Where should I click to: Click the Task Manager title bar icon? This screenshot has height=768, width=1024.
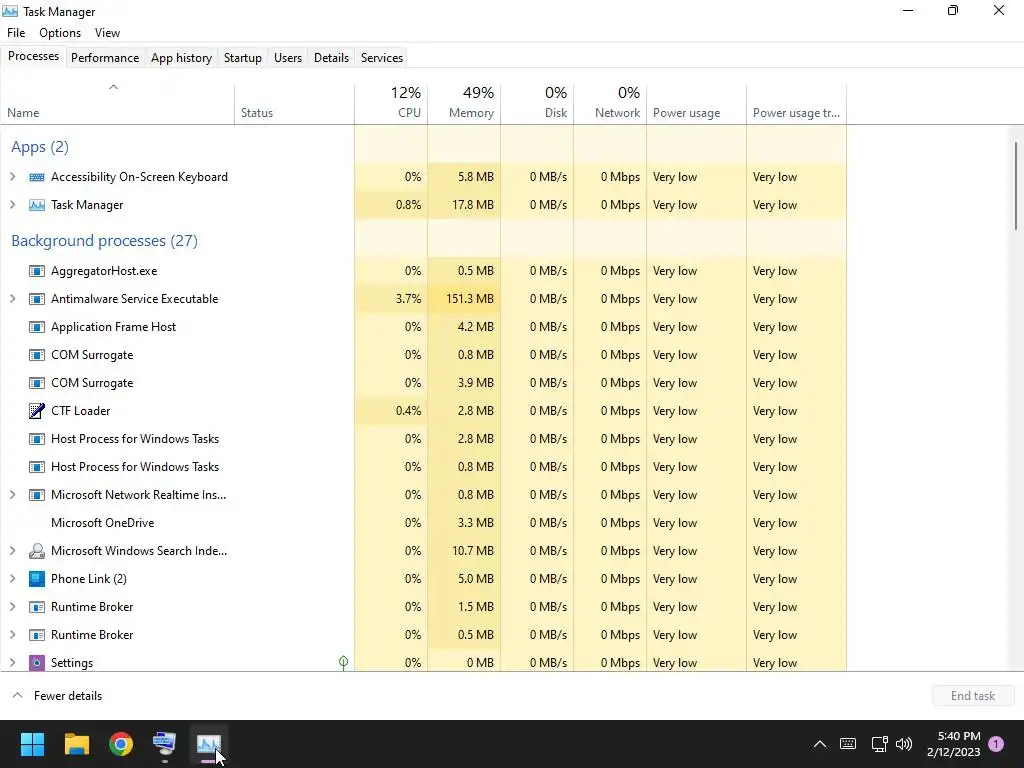(x=10, y=11)
